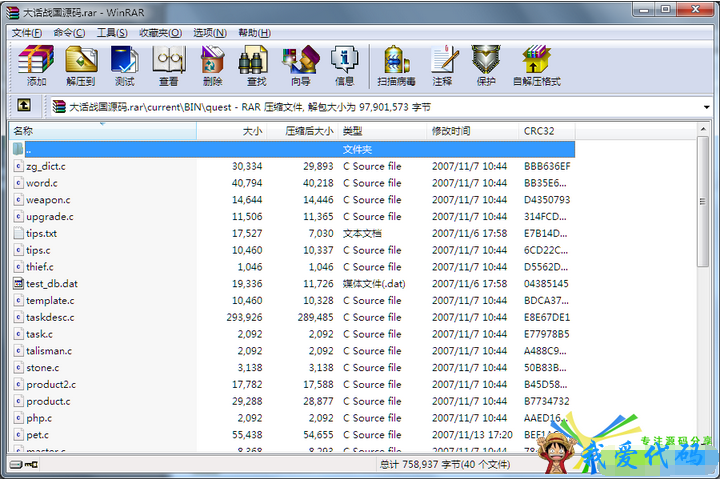Sort by the 类型 column header
Screen dimensions: 720x479
pos(382,131)
